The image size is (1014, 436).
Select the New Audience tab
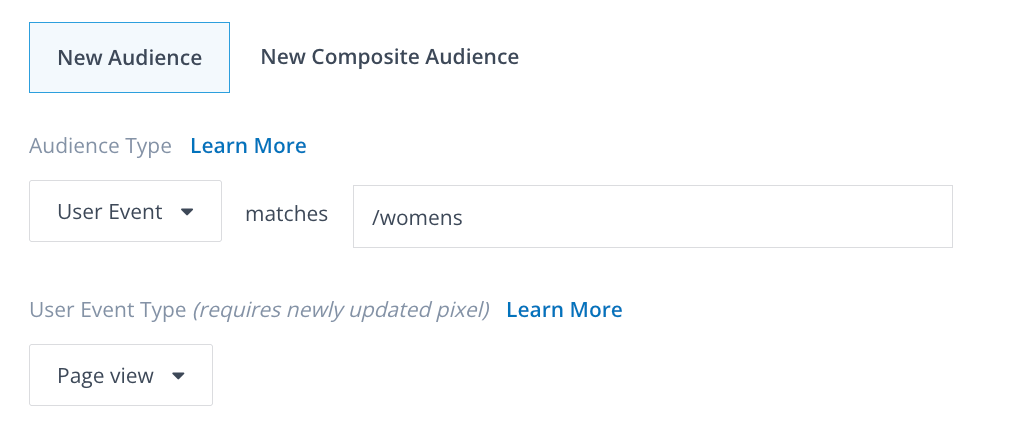click(x=130, y=58)
